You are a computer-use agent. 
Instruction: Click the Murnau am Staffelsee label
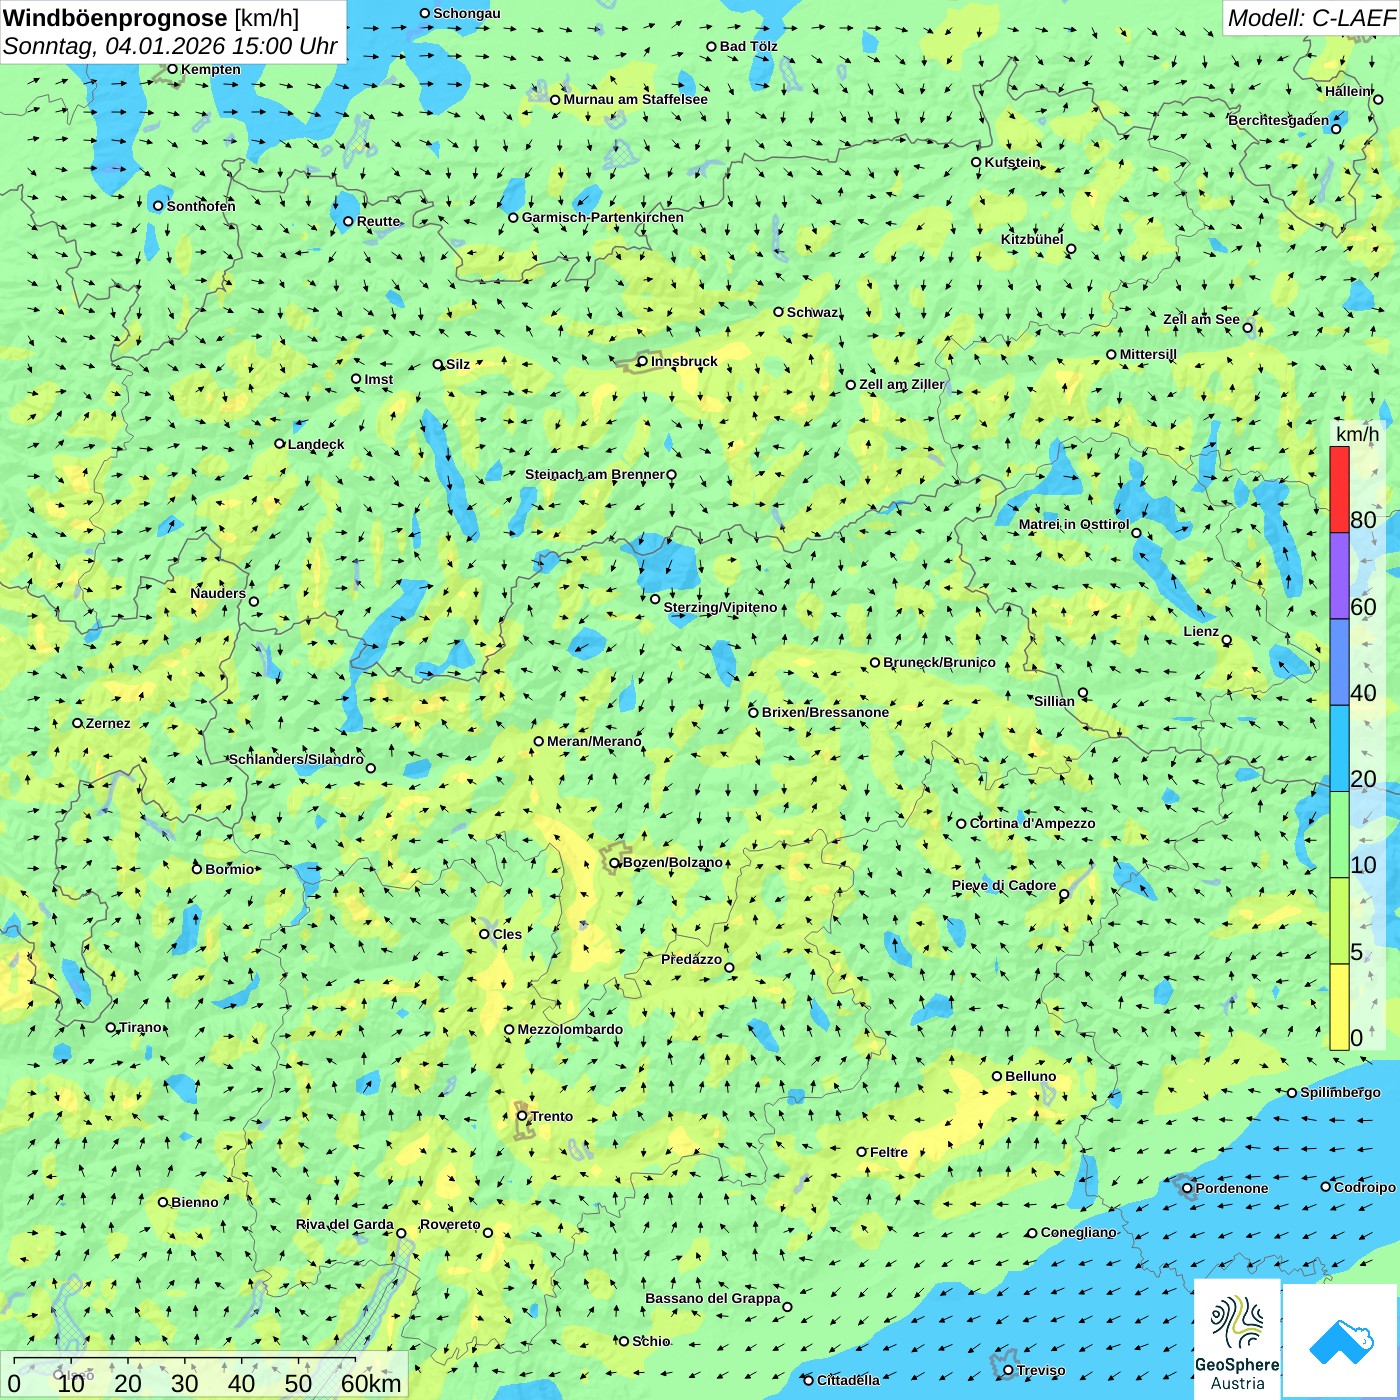(x=635, y=99)
